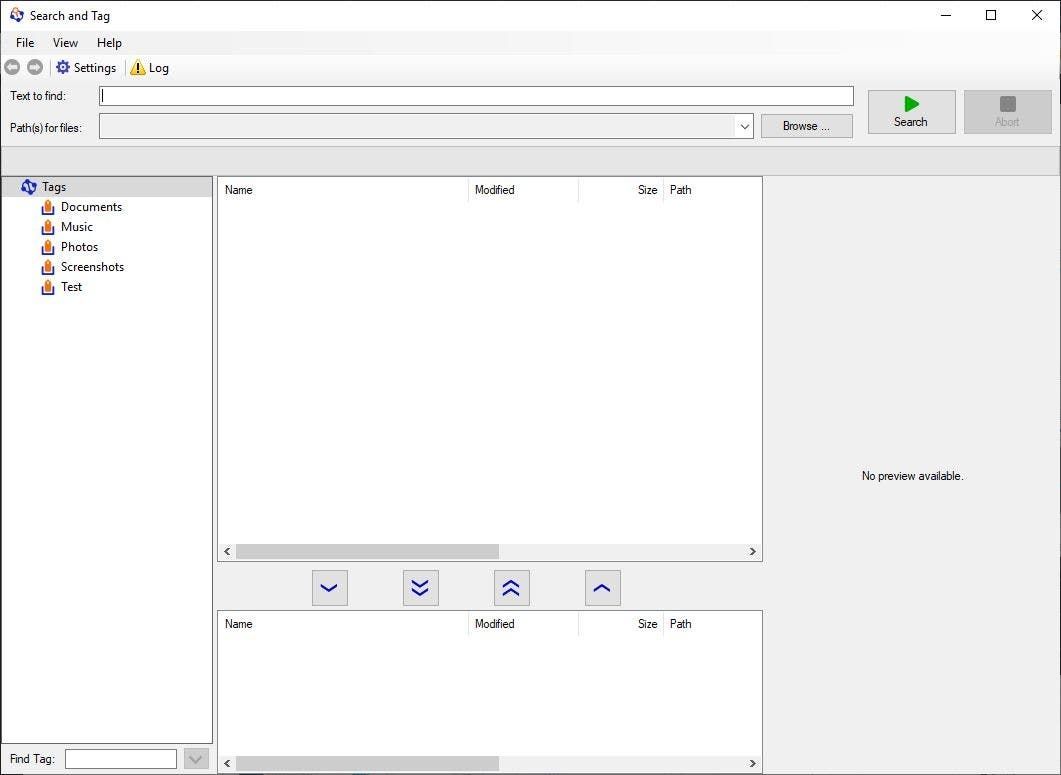Click the double down chevron button
The image size is (1061, 775).
click(421, 588)
